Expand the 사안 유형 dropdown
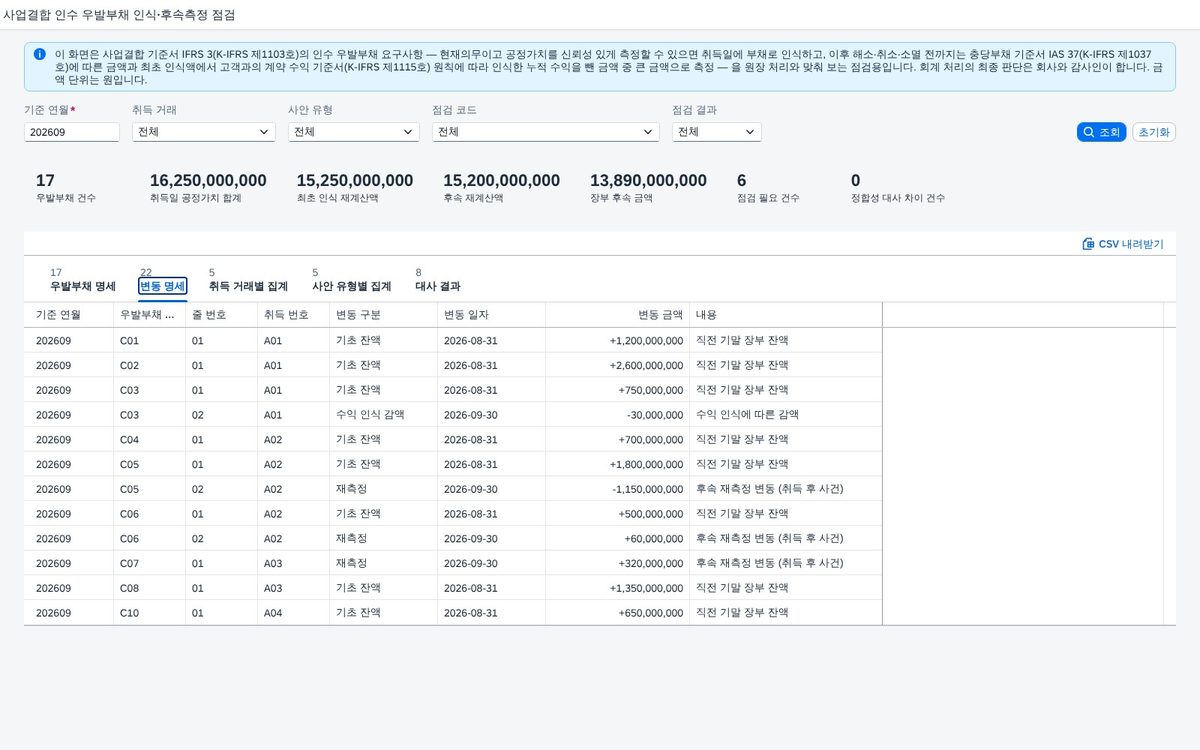The width and height of the screenshot is (1200, 750). (353, 132)
